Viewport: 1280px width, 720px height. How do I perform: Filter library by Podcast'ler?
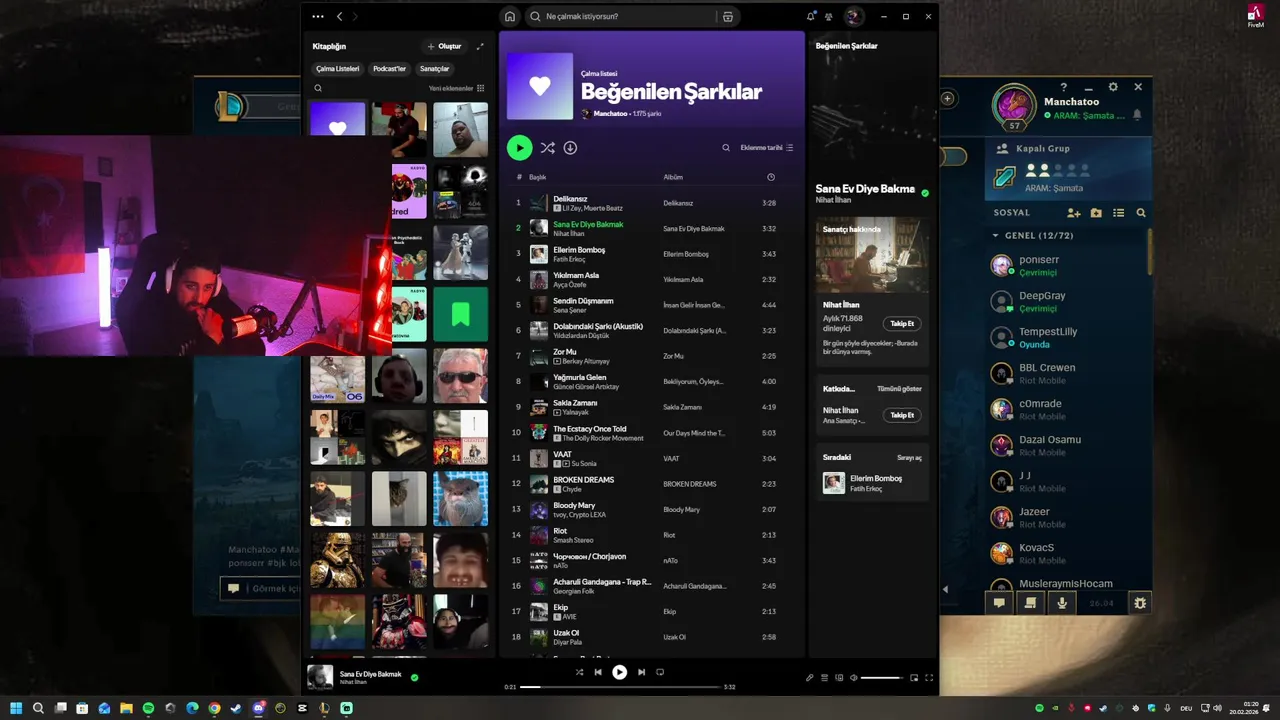(x=389, y=69)
